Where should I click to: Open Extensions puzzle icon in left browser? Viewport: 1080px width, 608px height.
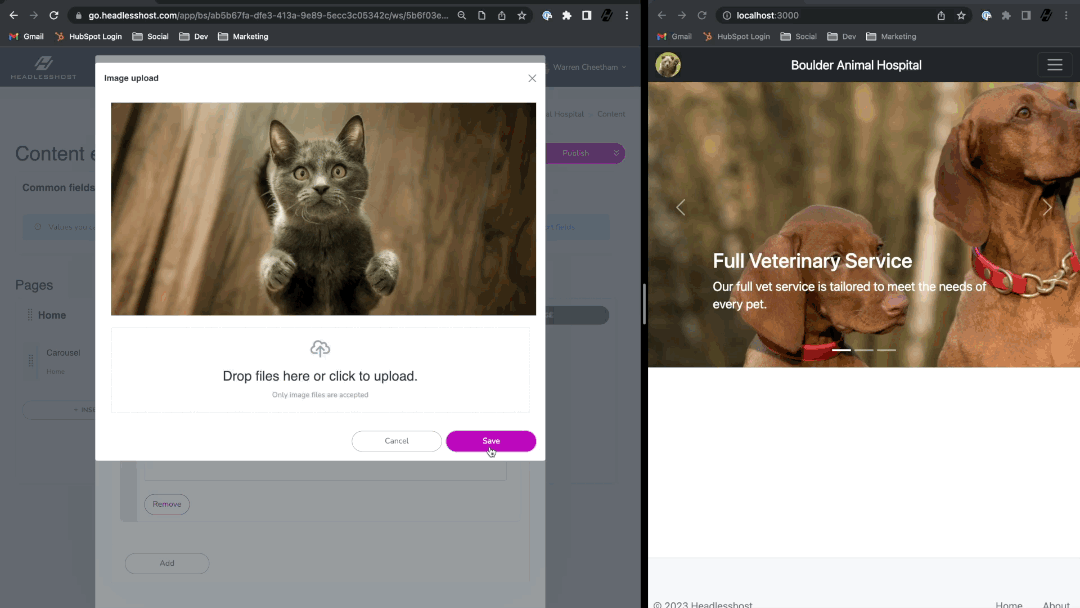tap(567, 16)
